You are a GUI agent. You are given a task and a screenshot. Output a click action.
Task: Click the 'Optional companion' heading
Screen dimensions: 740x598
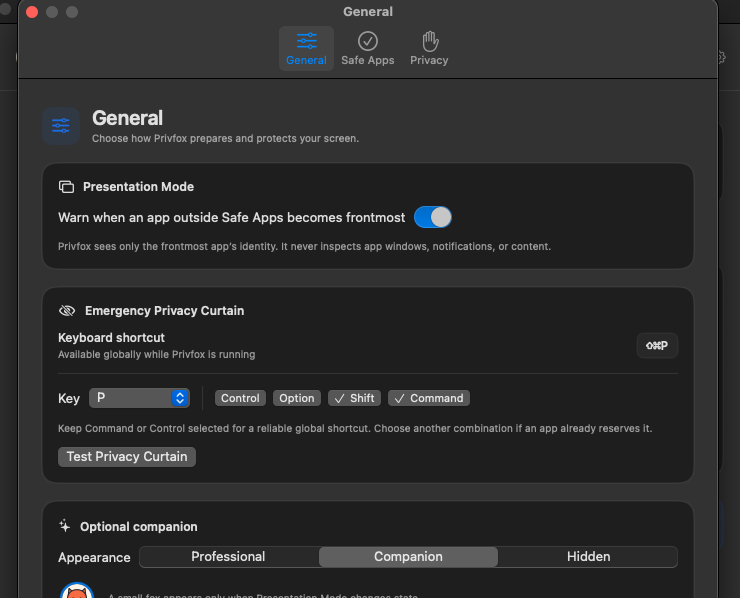pos(139,526)
